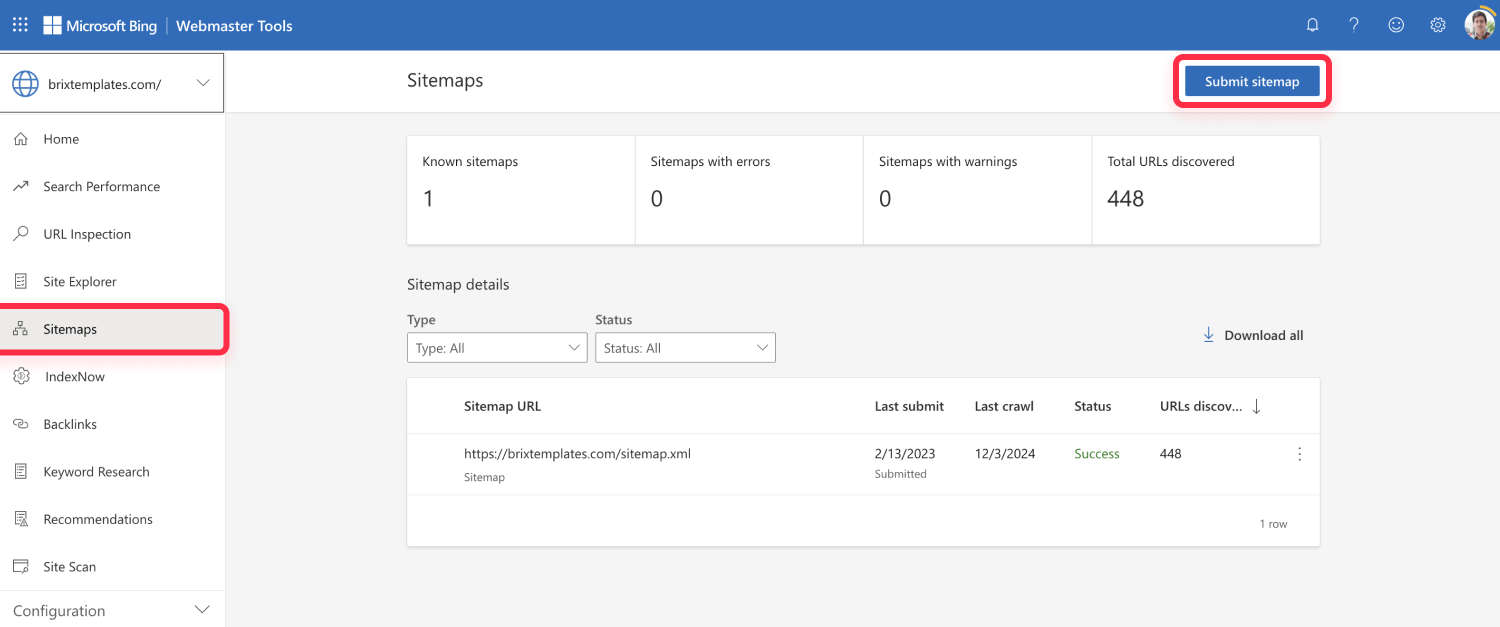Open settings gear icon in header
The width and height of the screenshot is (1500, 627).
coord(1438,25)
